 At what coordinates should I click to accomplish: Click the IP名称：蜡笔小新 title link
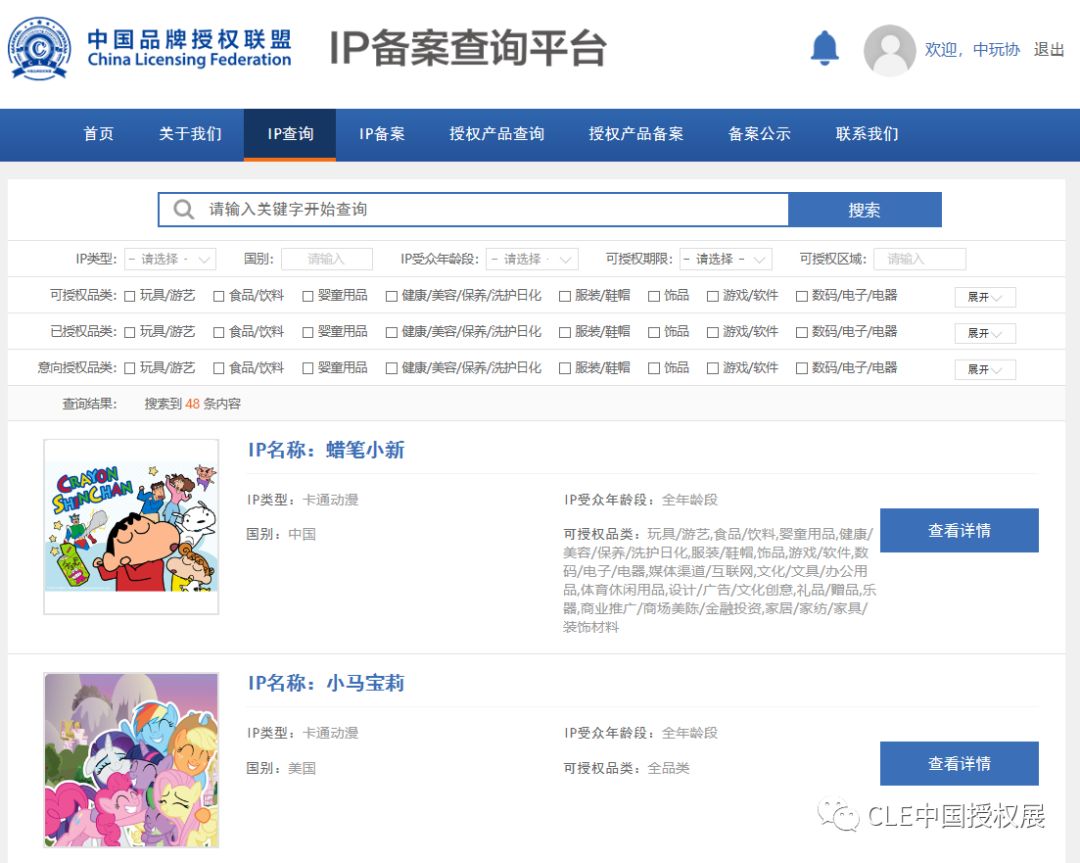326,450
